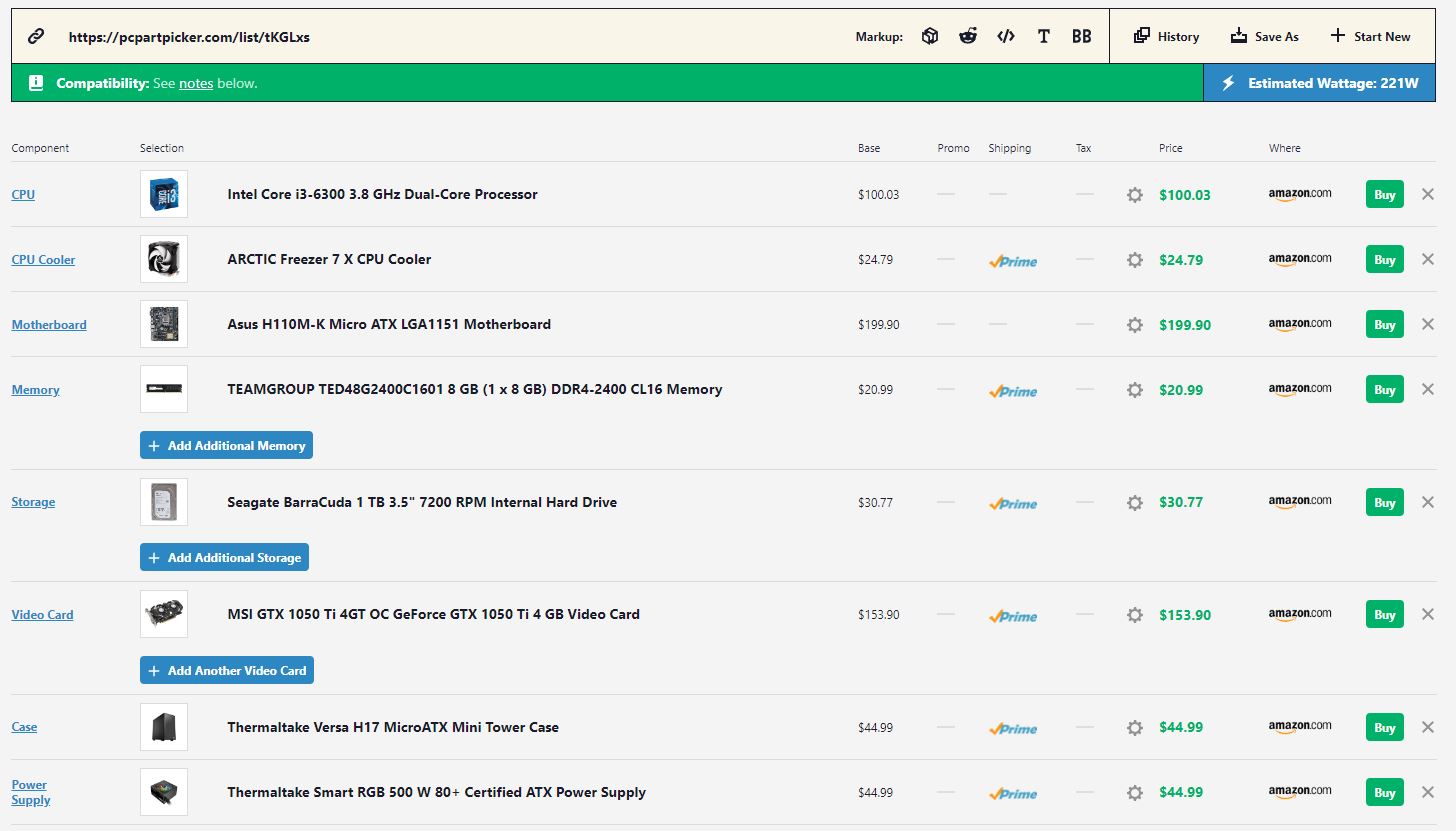Buy the TEAMGROUP 8 GB memory
1456x831 pixels.
click(1385, 390)
